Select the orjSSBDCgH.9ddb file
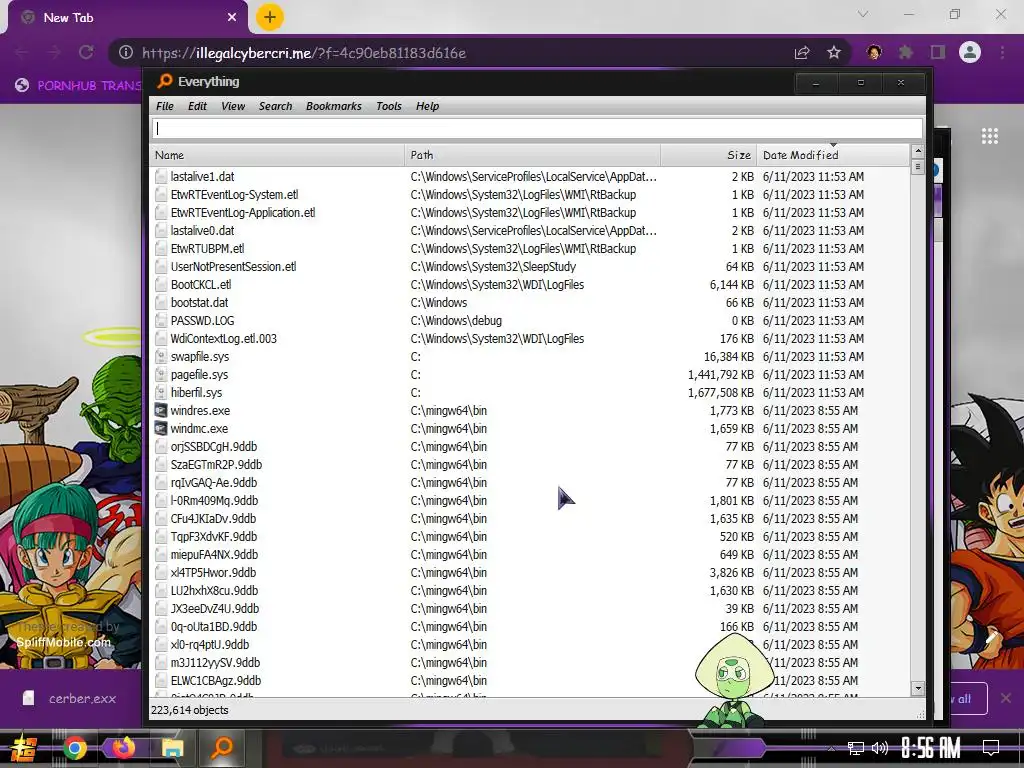This screenshot has height=768, width=1024. click(214, 447)
